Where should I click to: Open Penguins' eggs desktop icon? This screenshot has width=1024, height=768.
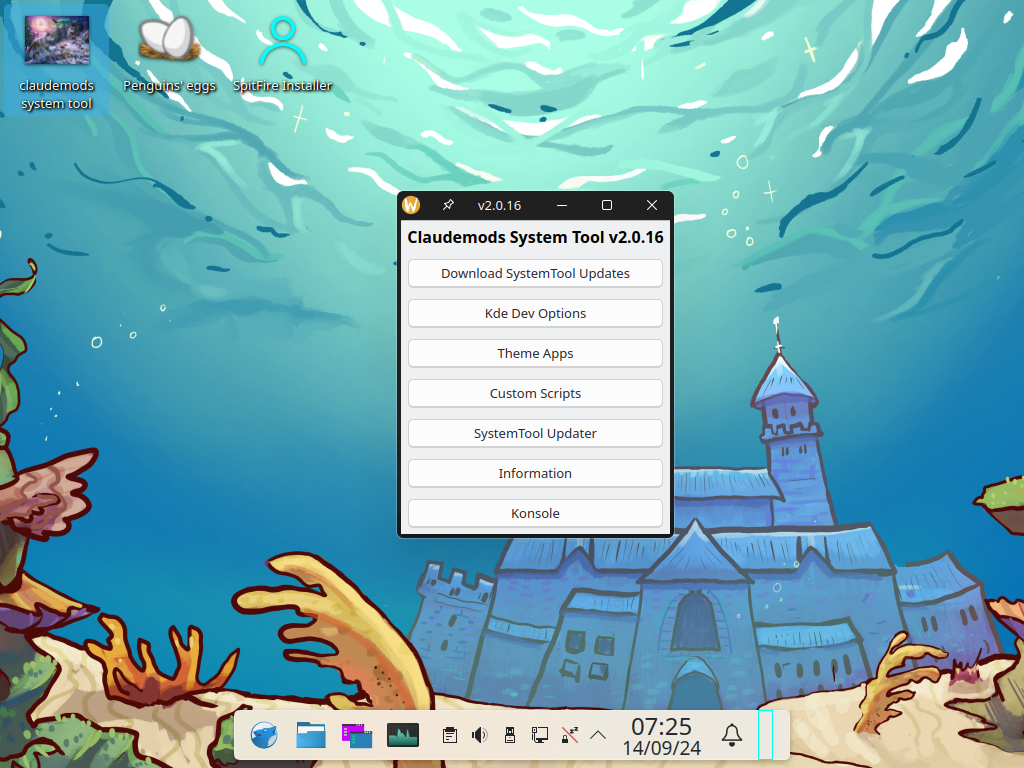tap(169, 55)
